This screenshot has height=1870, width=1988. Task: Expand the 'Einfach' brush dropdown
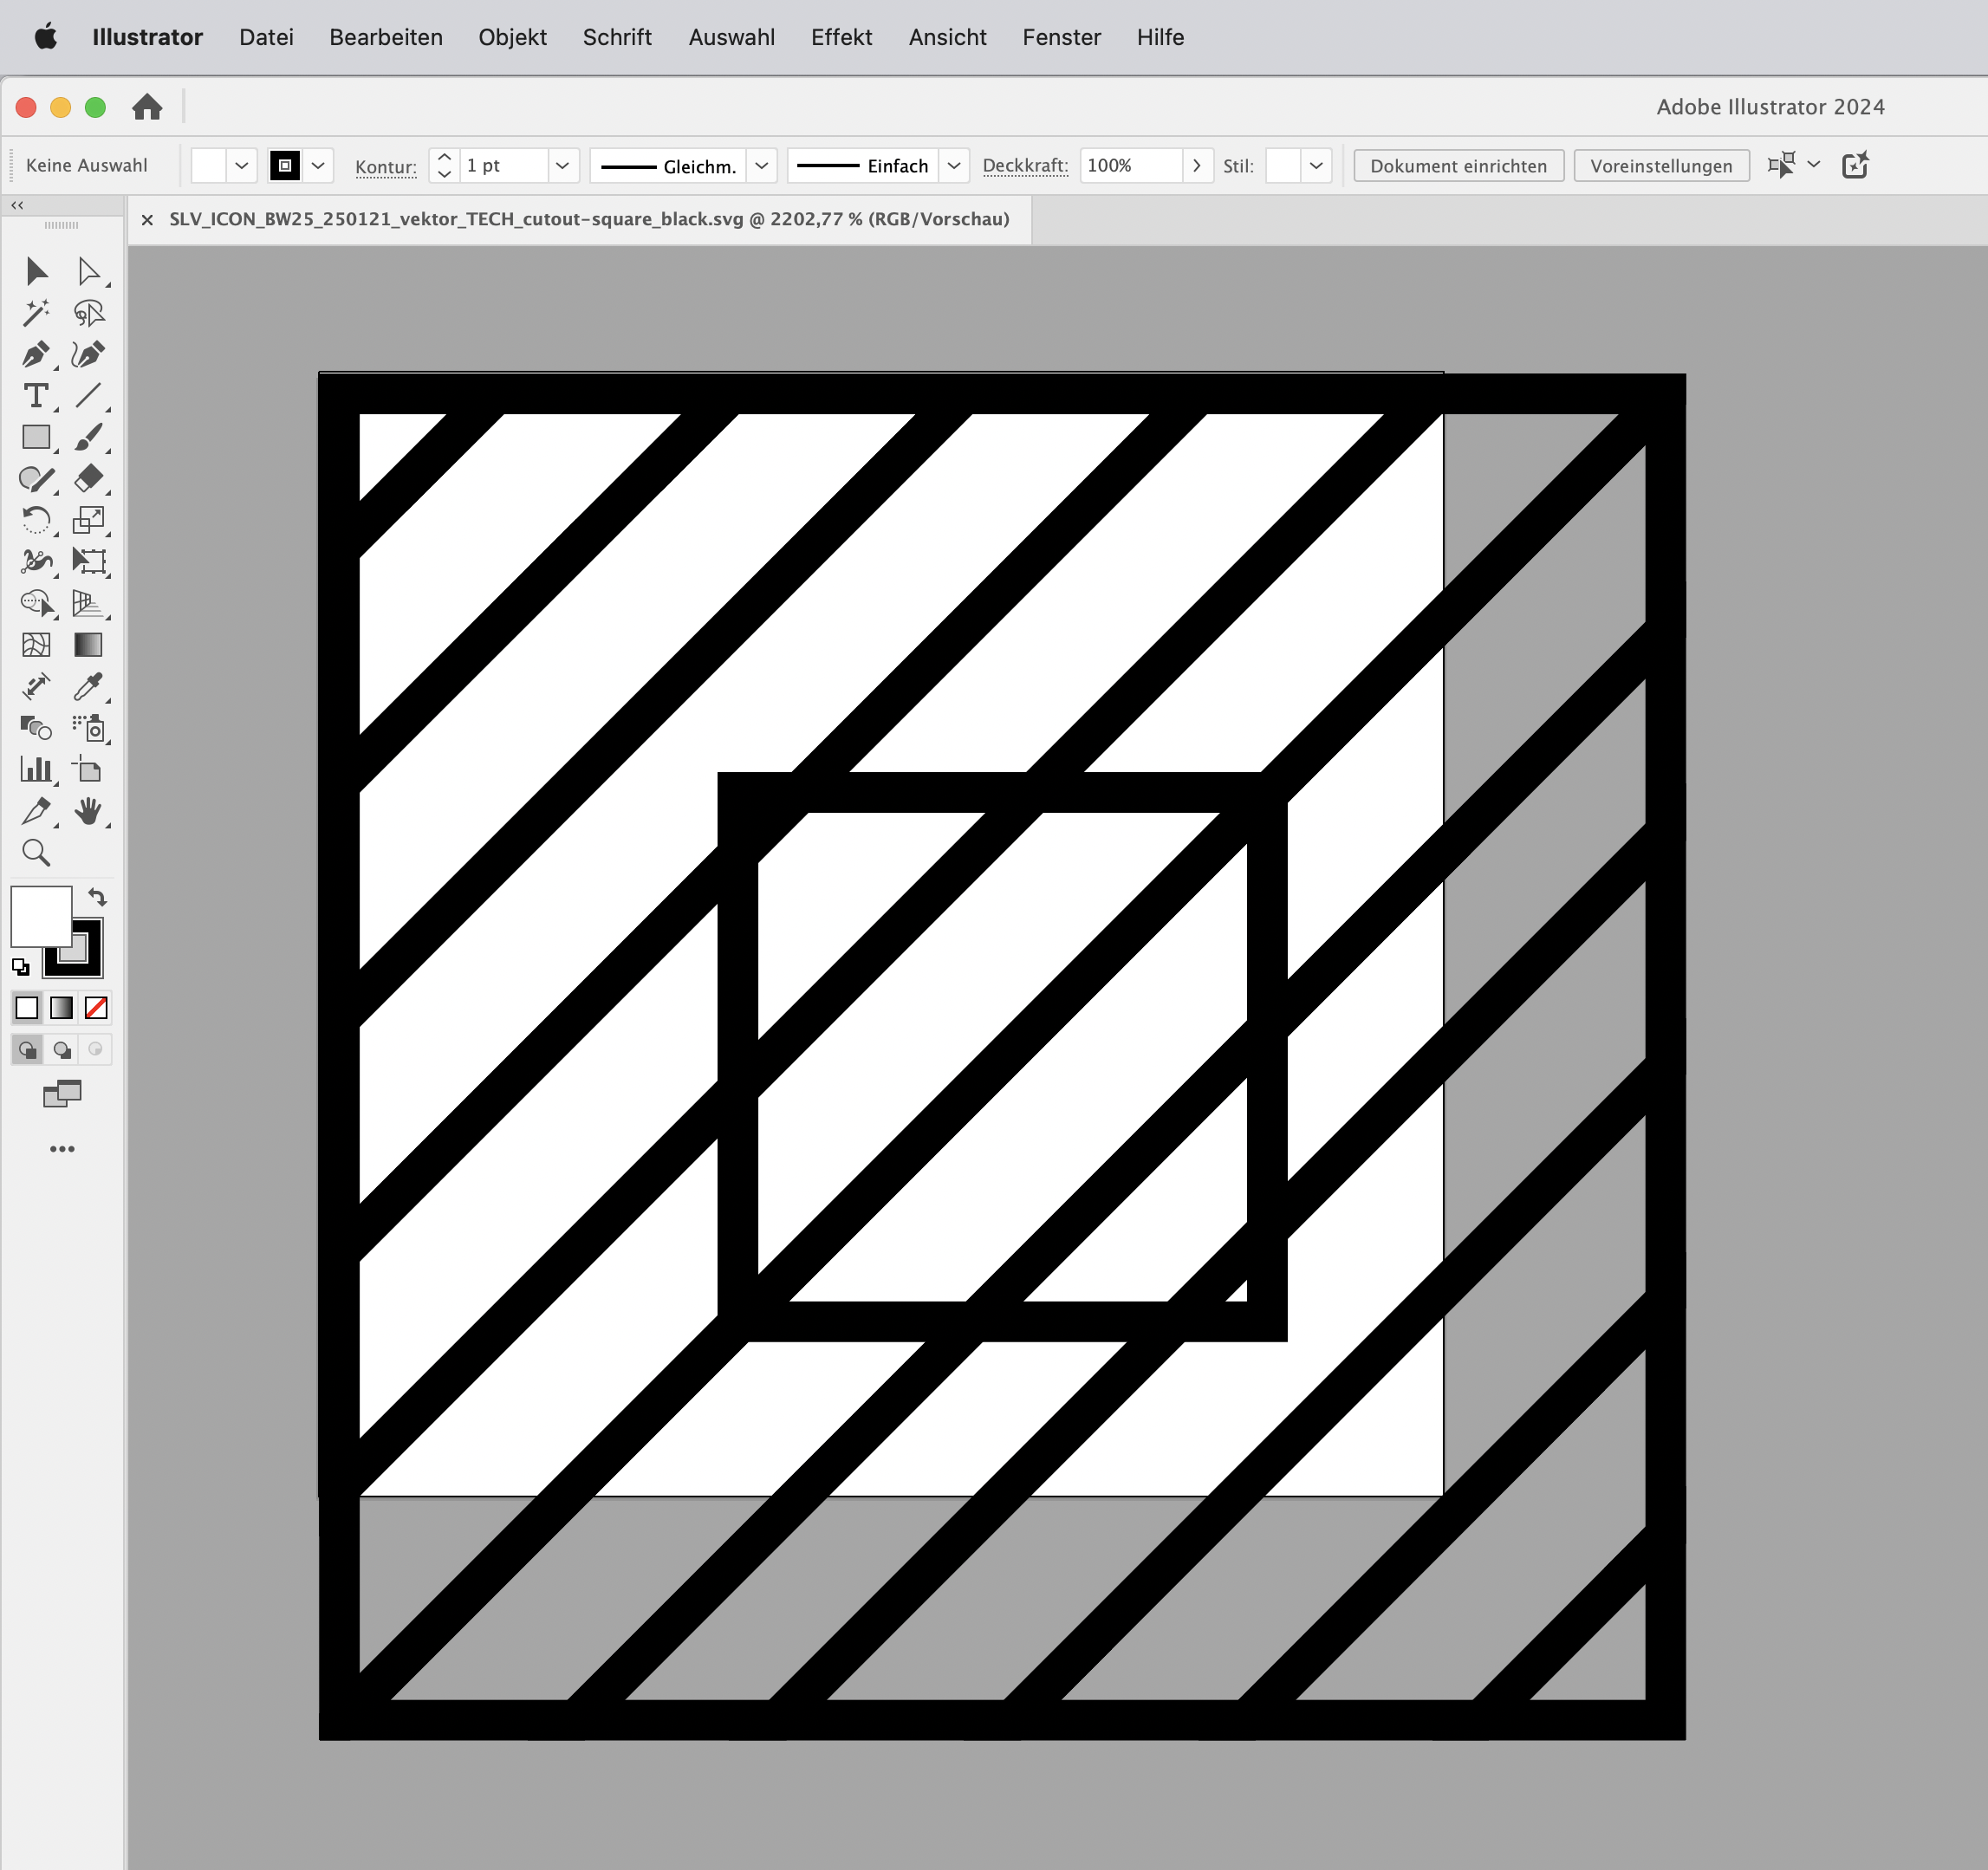pos(953,166)
